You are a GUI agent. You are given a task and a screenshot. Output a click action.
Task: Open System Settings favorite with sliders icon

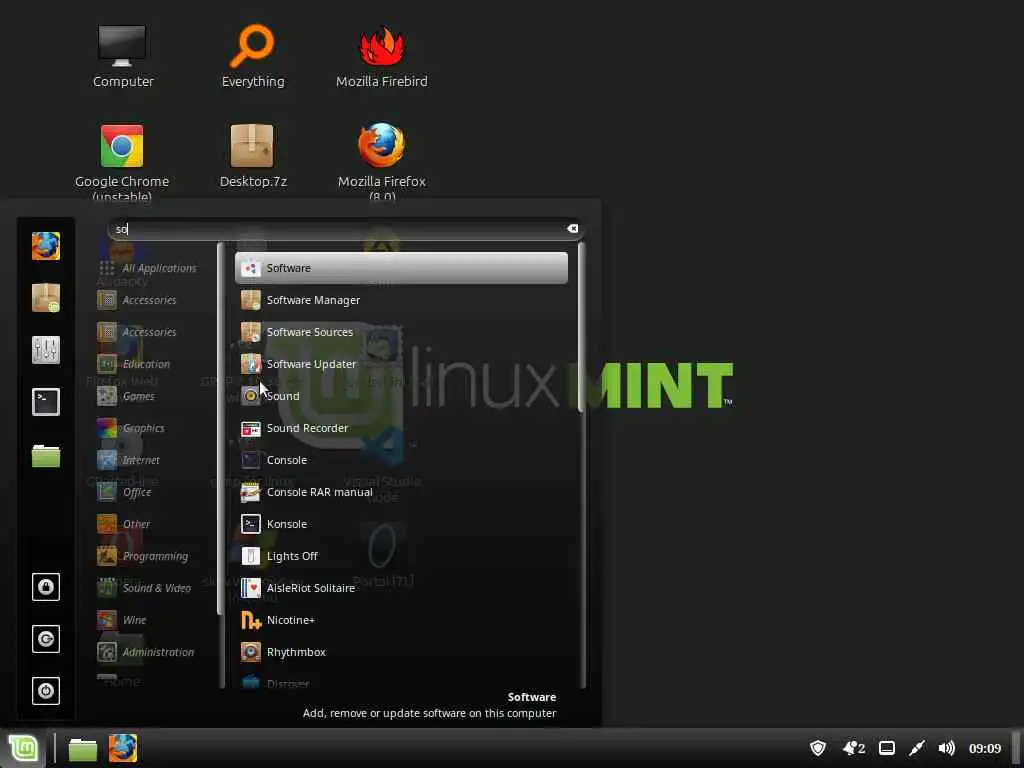46,350
